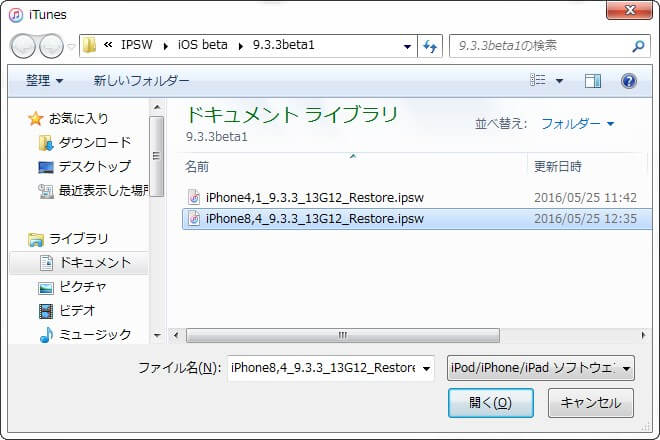Click the search magnifier icon

click(639, 46)
